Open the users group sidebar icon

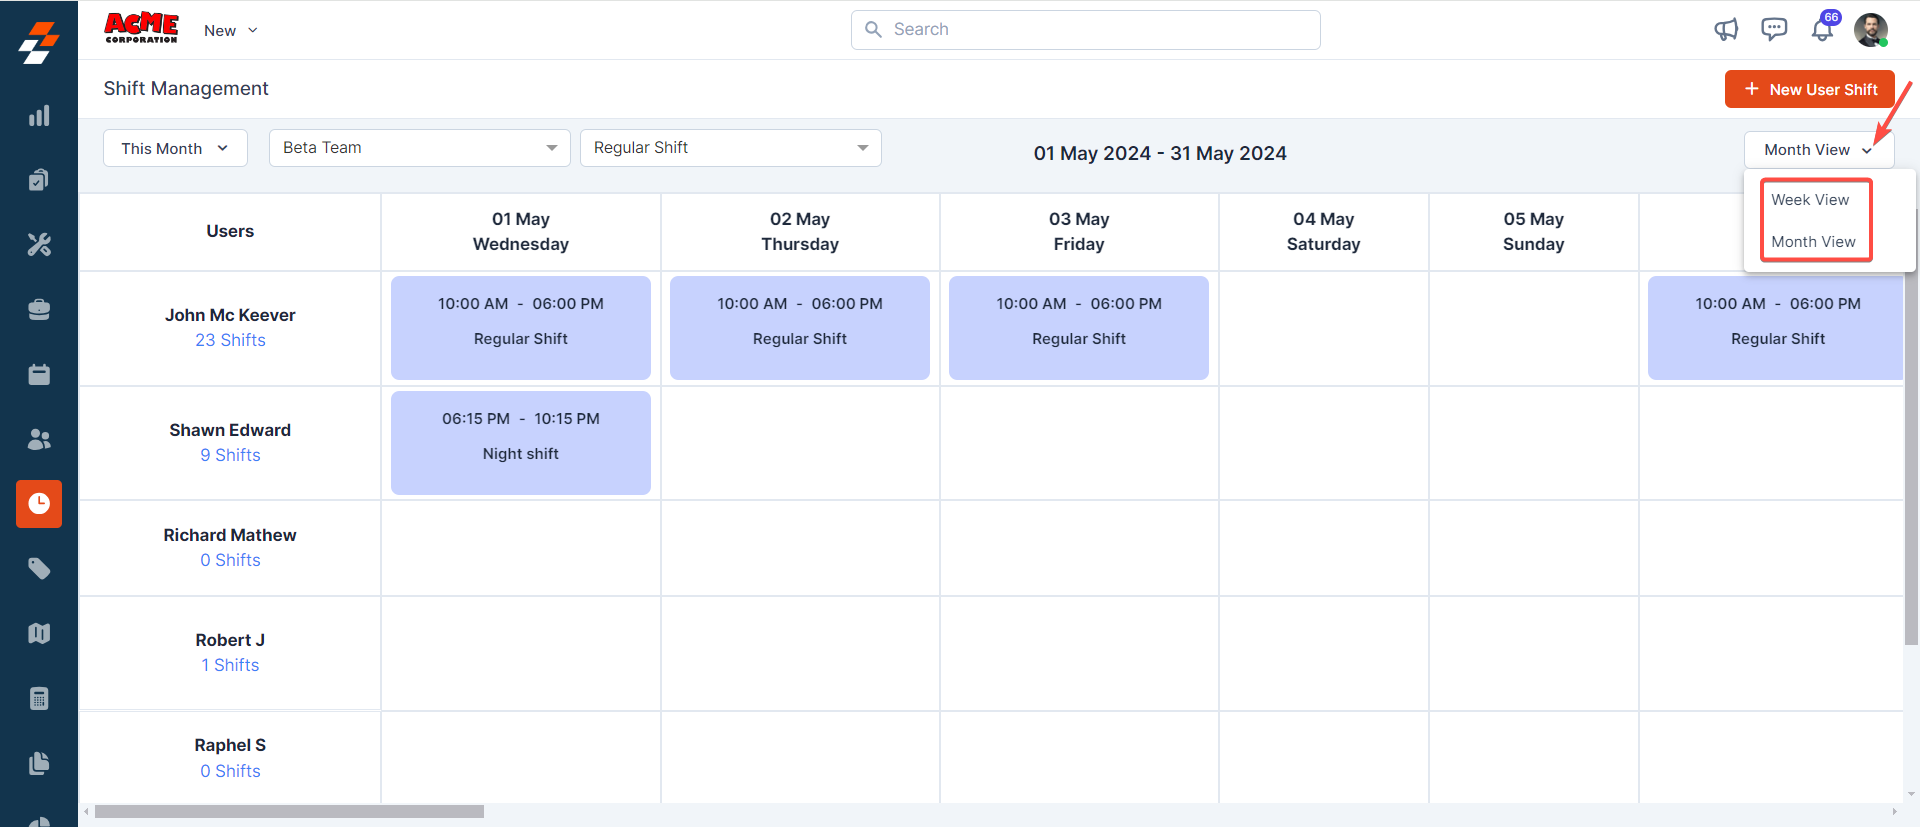39,439
